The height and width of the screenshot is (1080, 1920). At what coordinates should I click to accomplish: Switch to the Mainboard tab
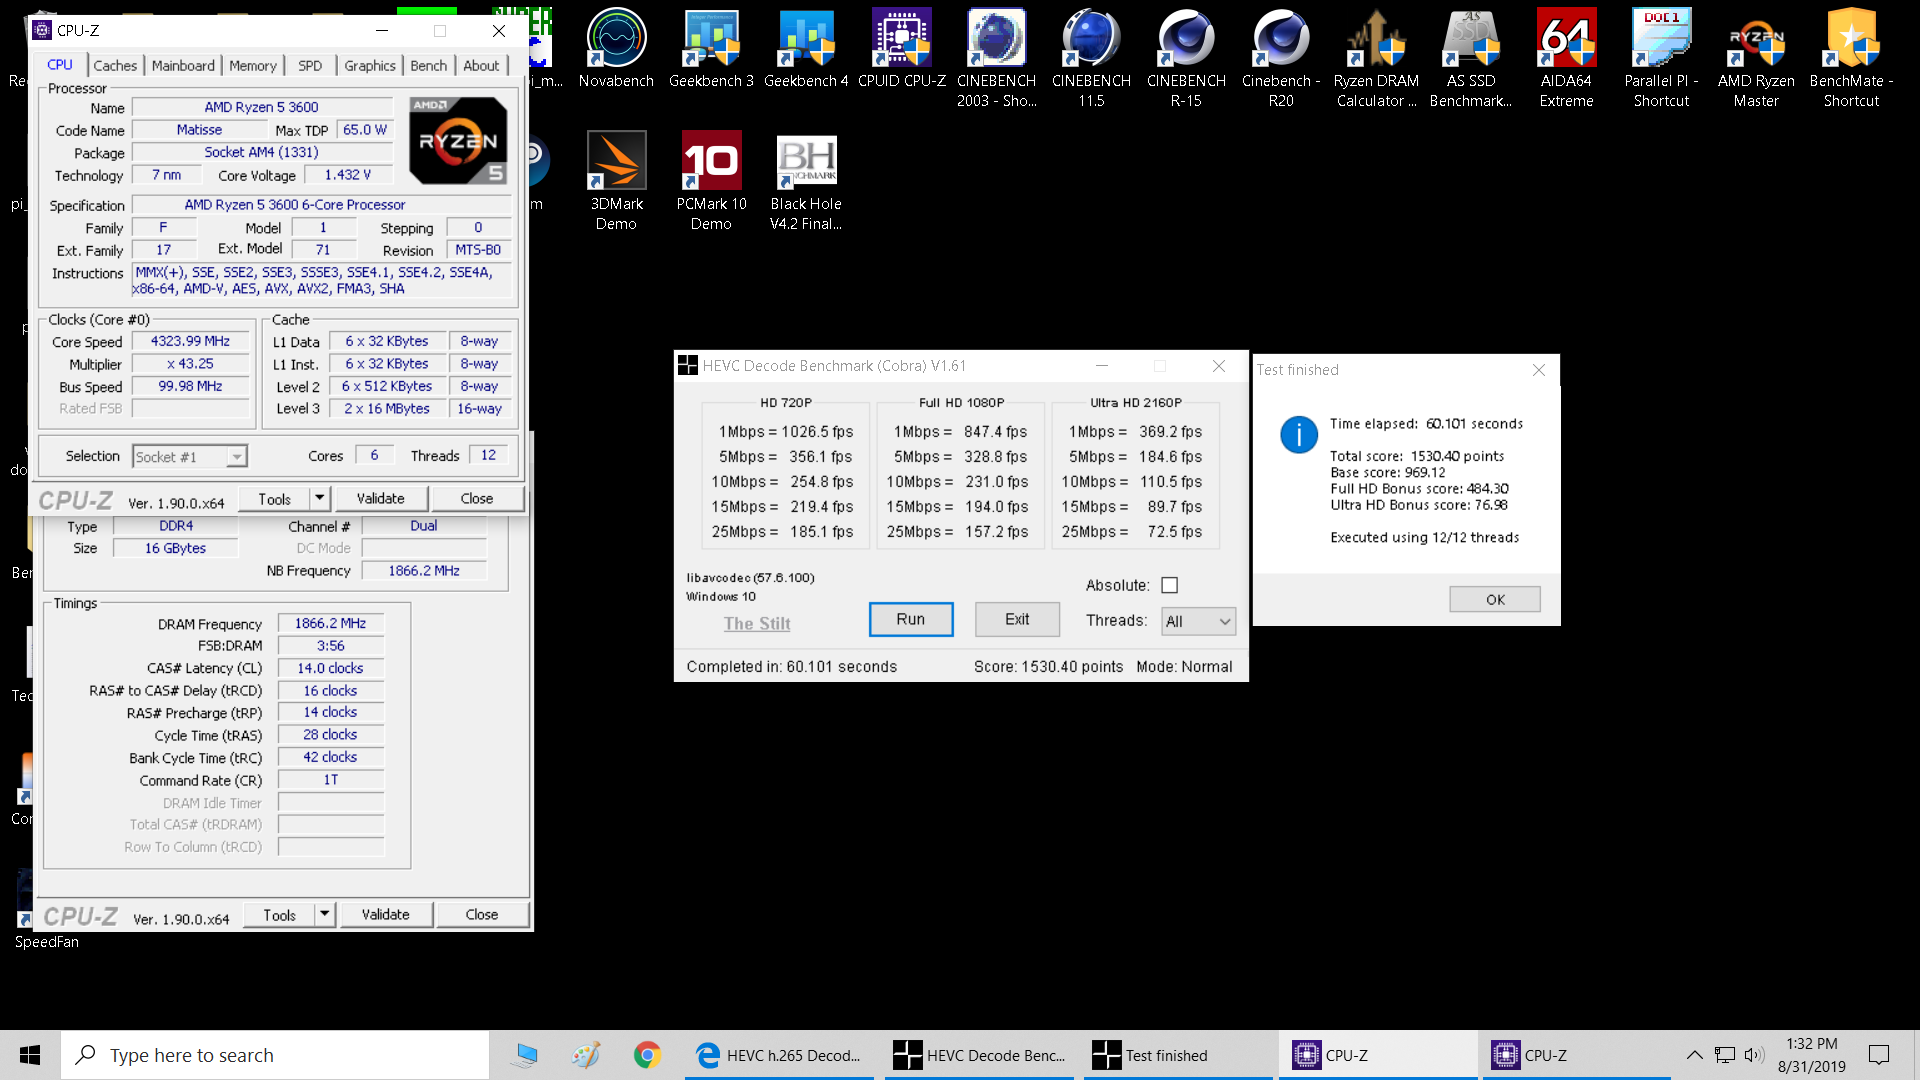[x=183, y=66]
